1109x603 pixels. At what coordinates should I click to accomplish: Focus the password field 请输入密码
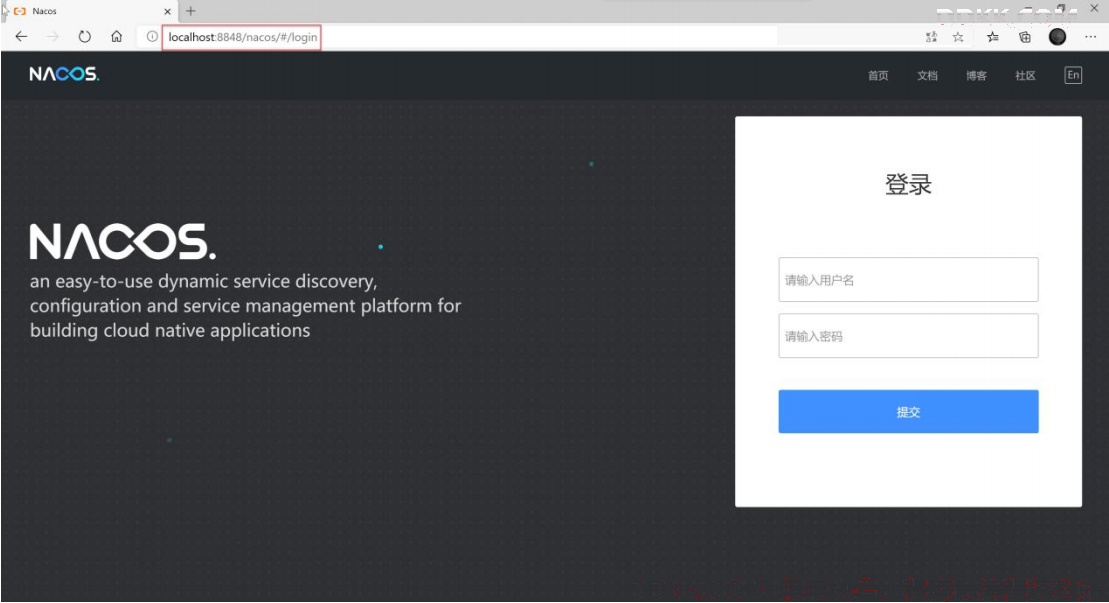point(908,336)
